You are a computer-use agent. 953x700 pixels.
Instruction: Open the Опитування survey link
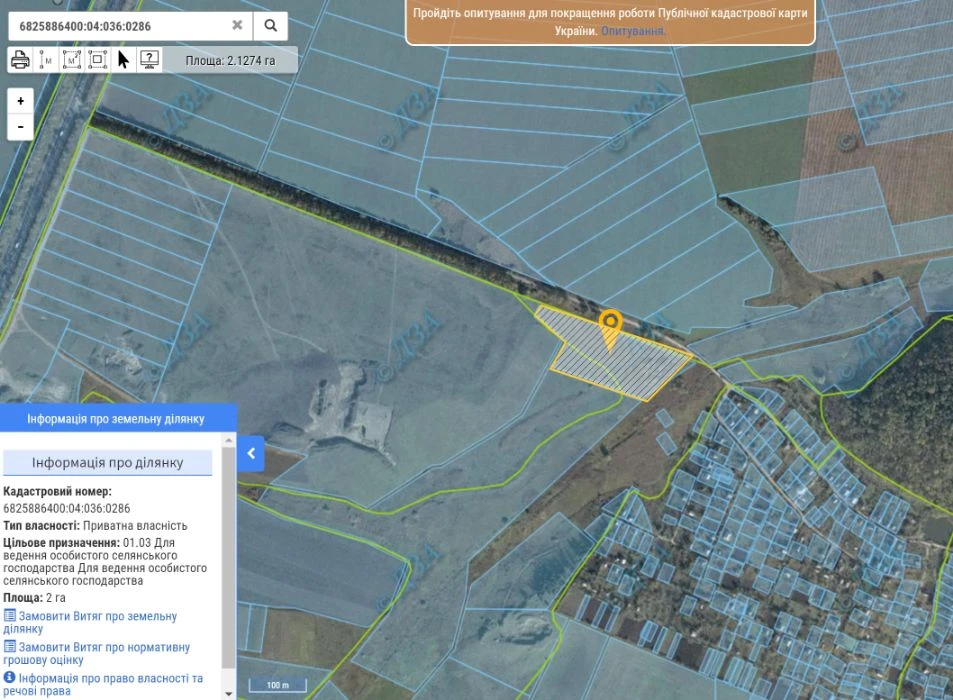(632, 30)
